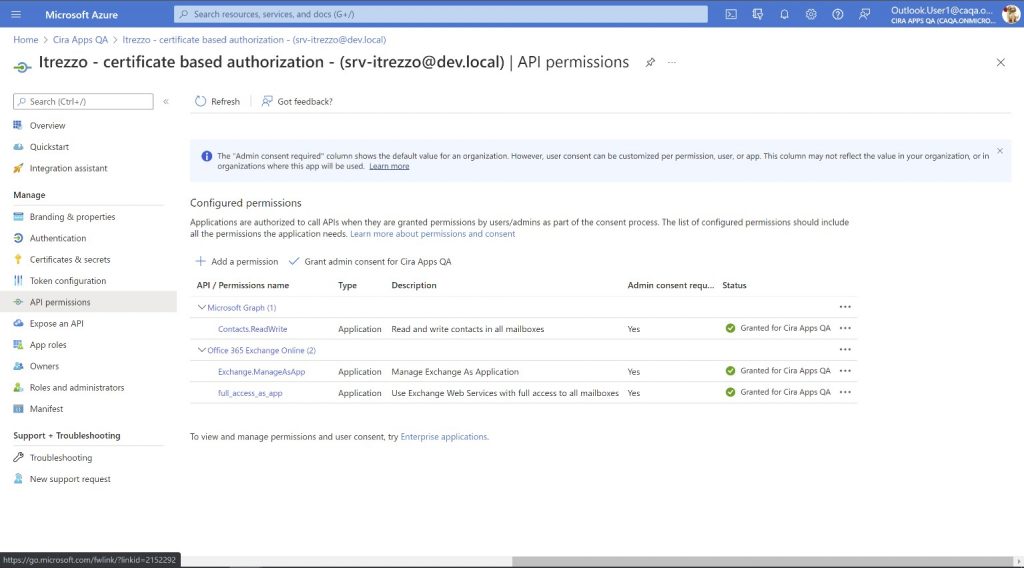Click the top search resources box

coord(441,14)
